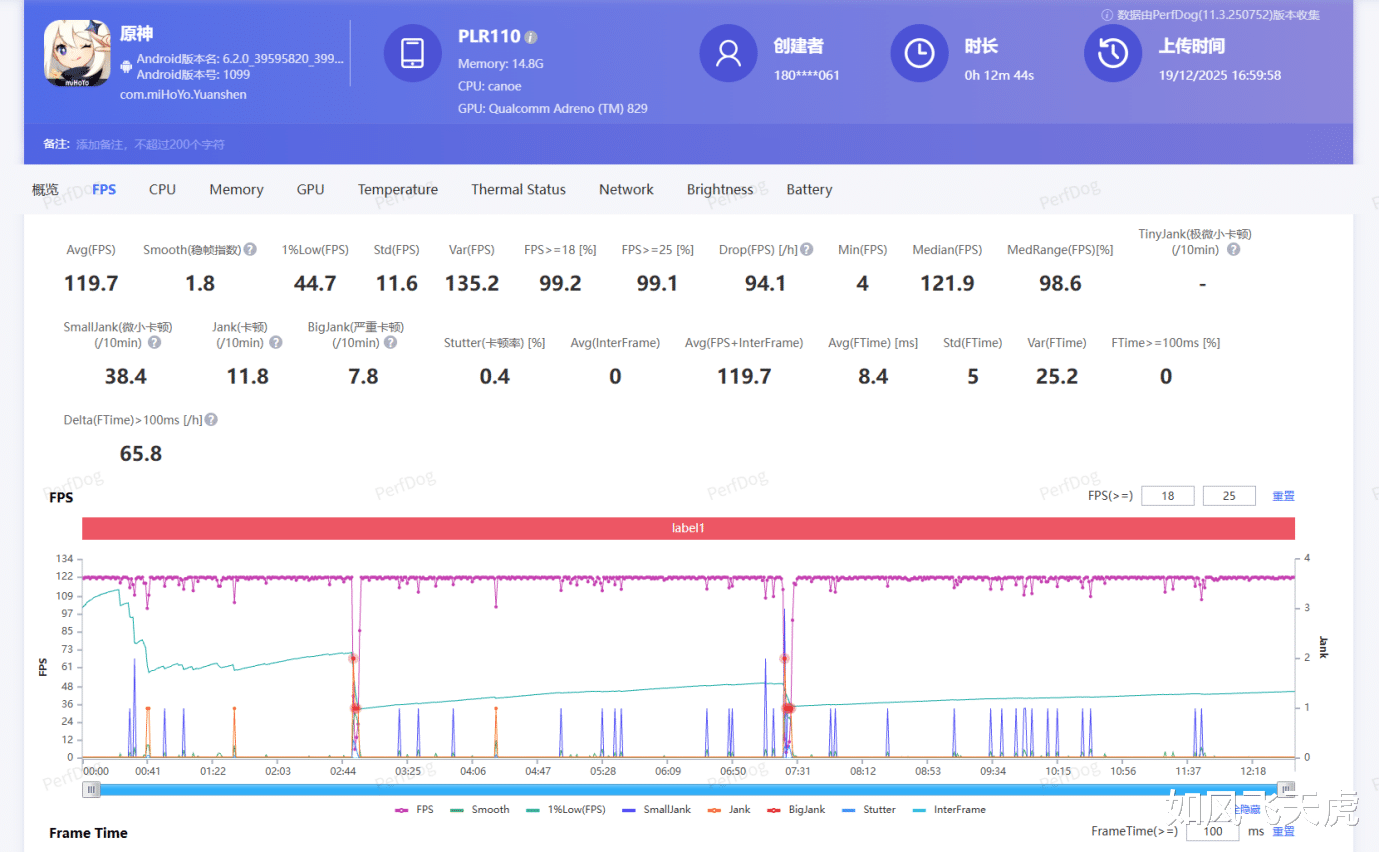Click 重置 link beside the FPS threshold fields

click(x=1283, y=496)
